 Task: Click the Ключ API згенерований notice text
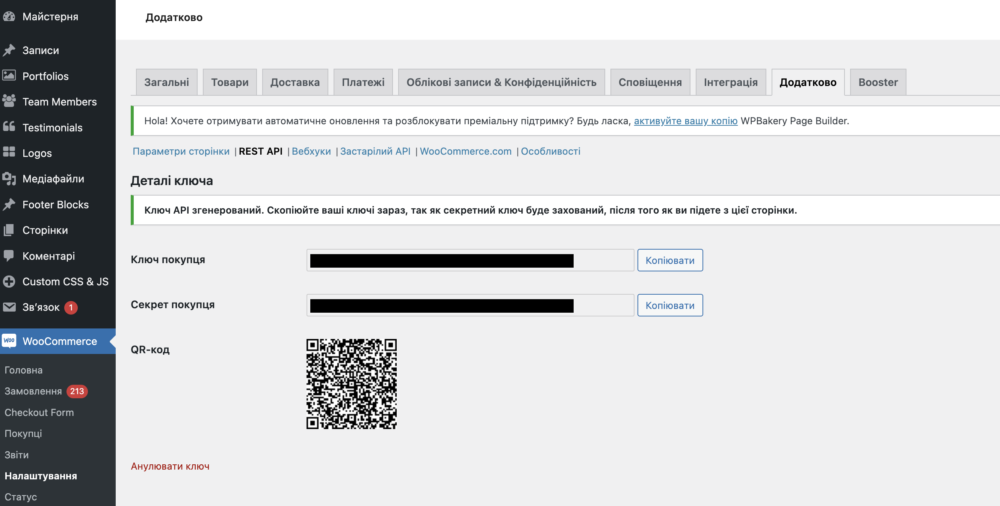tap(471, 210)
